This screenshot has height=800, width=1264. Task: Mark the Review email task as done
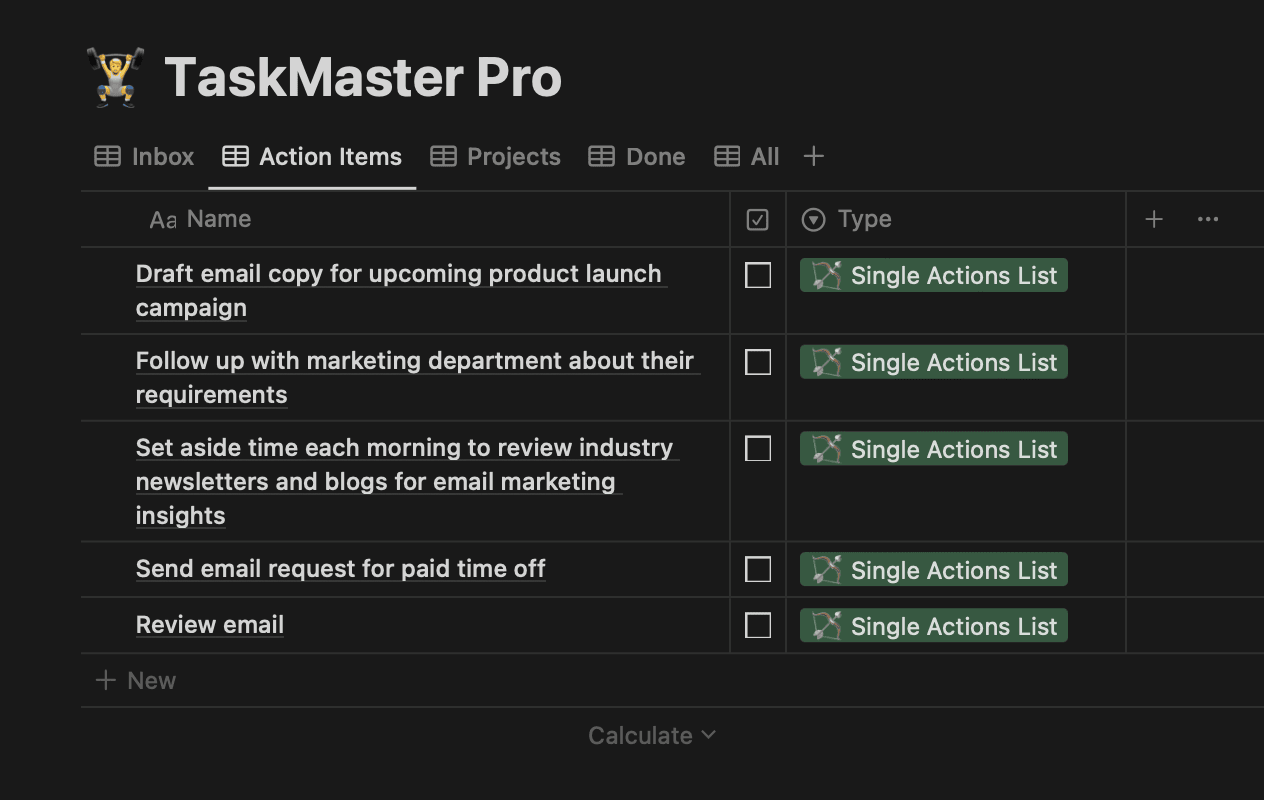point(758,626)
